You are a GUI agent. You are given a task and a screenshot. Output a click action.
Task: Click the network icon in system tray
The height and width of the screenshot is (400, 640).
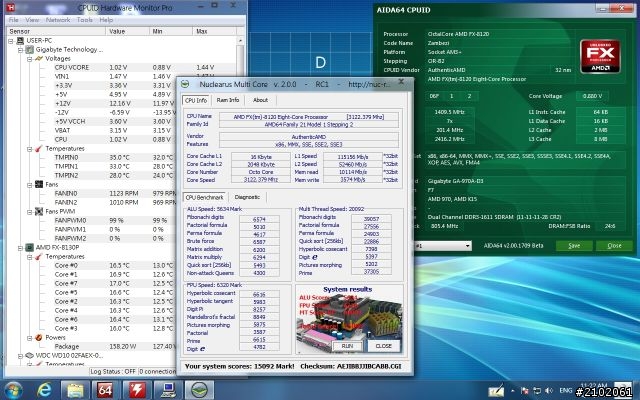tap(537, 391)
